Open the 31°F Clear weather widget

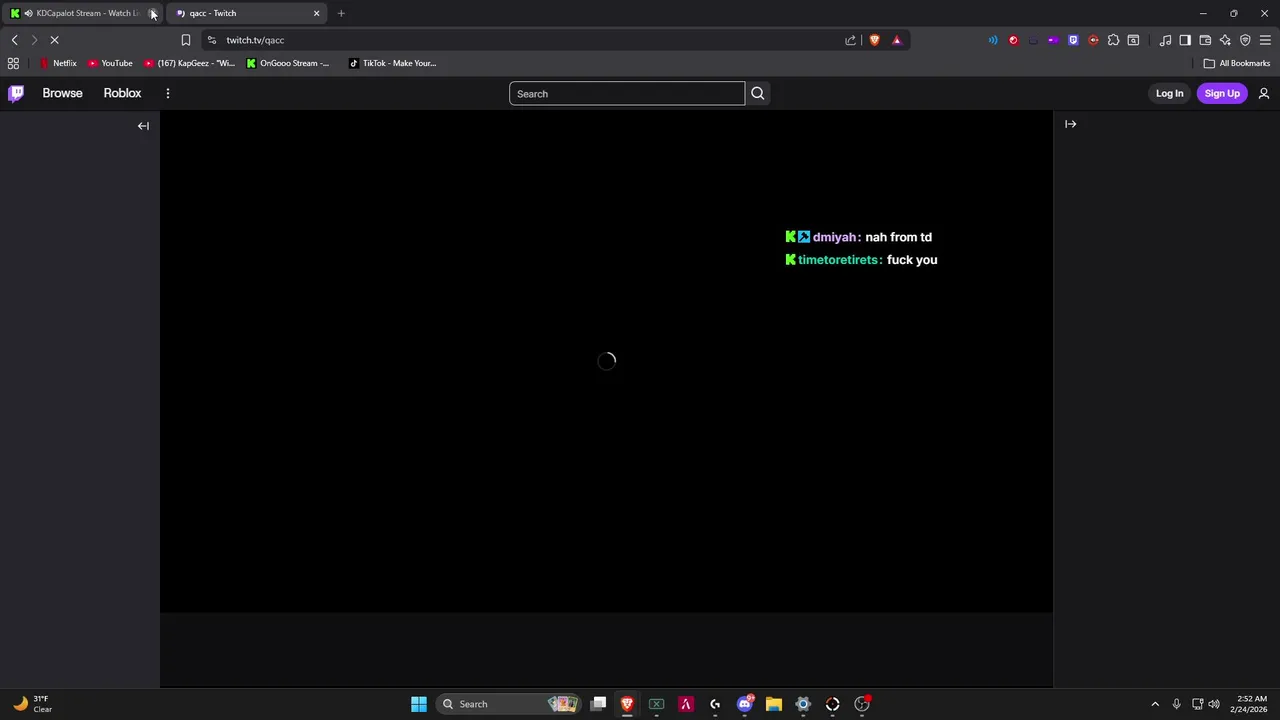(x=32, y=704)
